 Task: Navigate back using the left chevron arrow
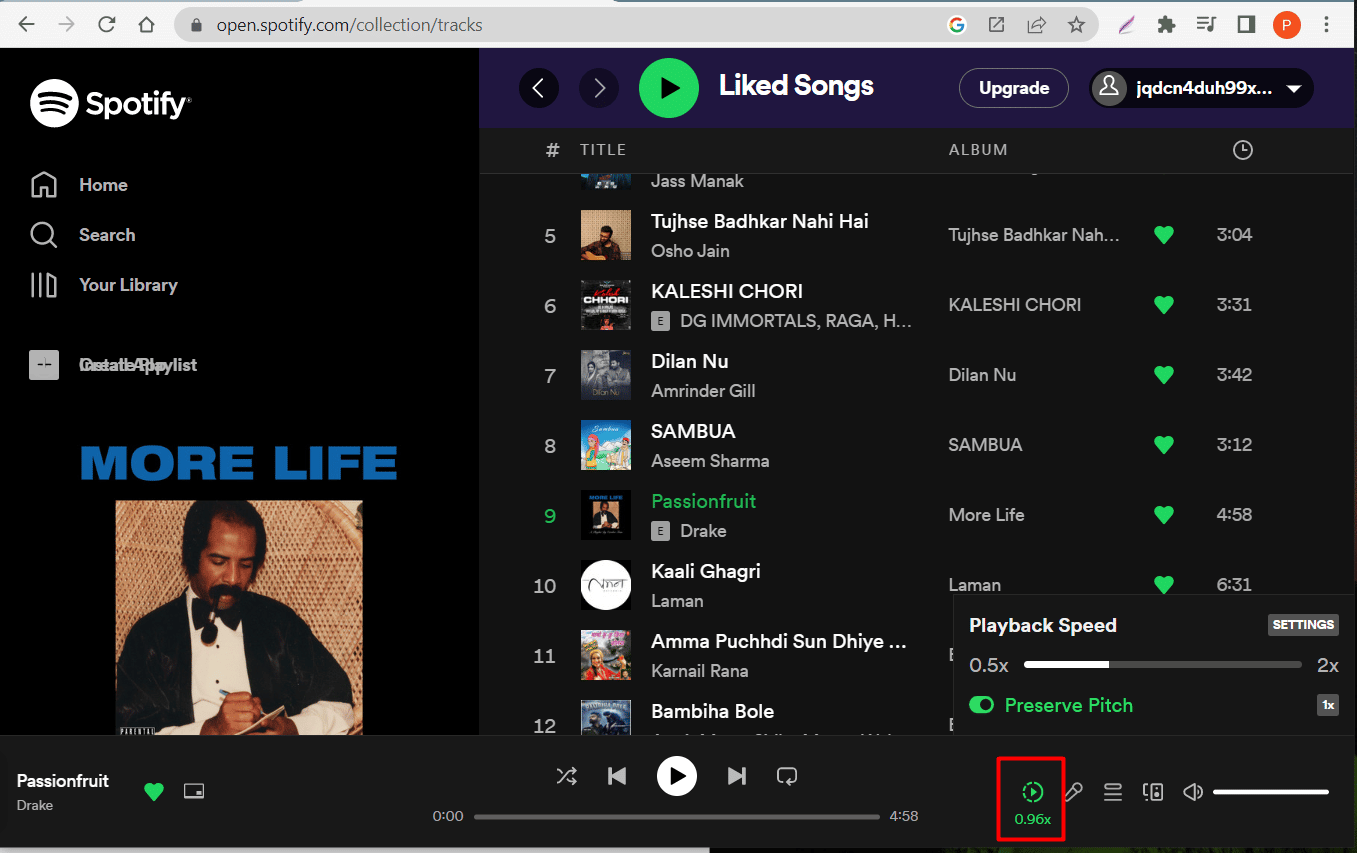click(539, 88)
